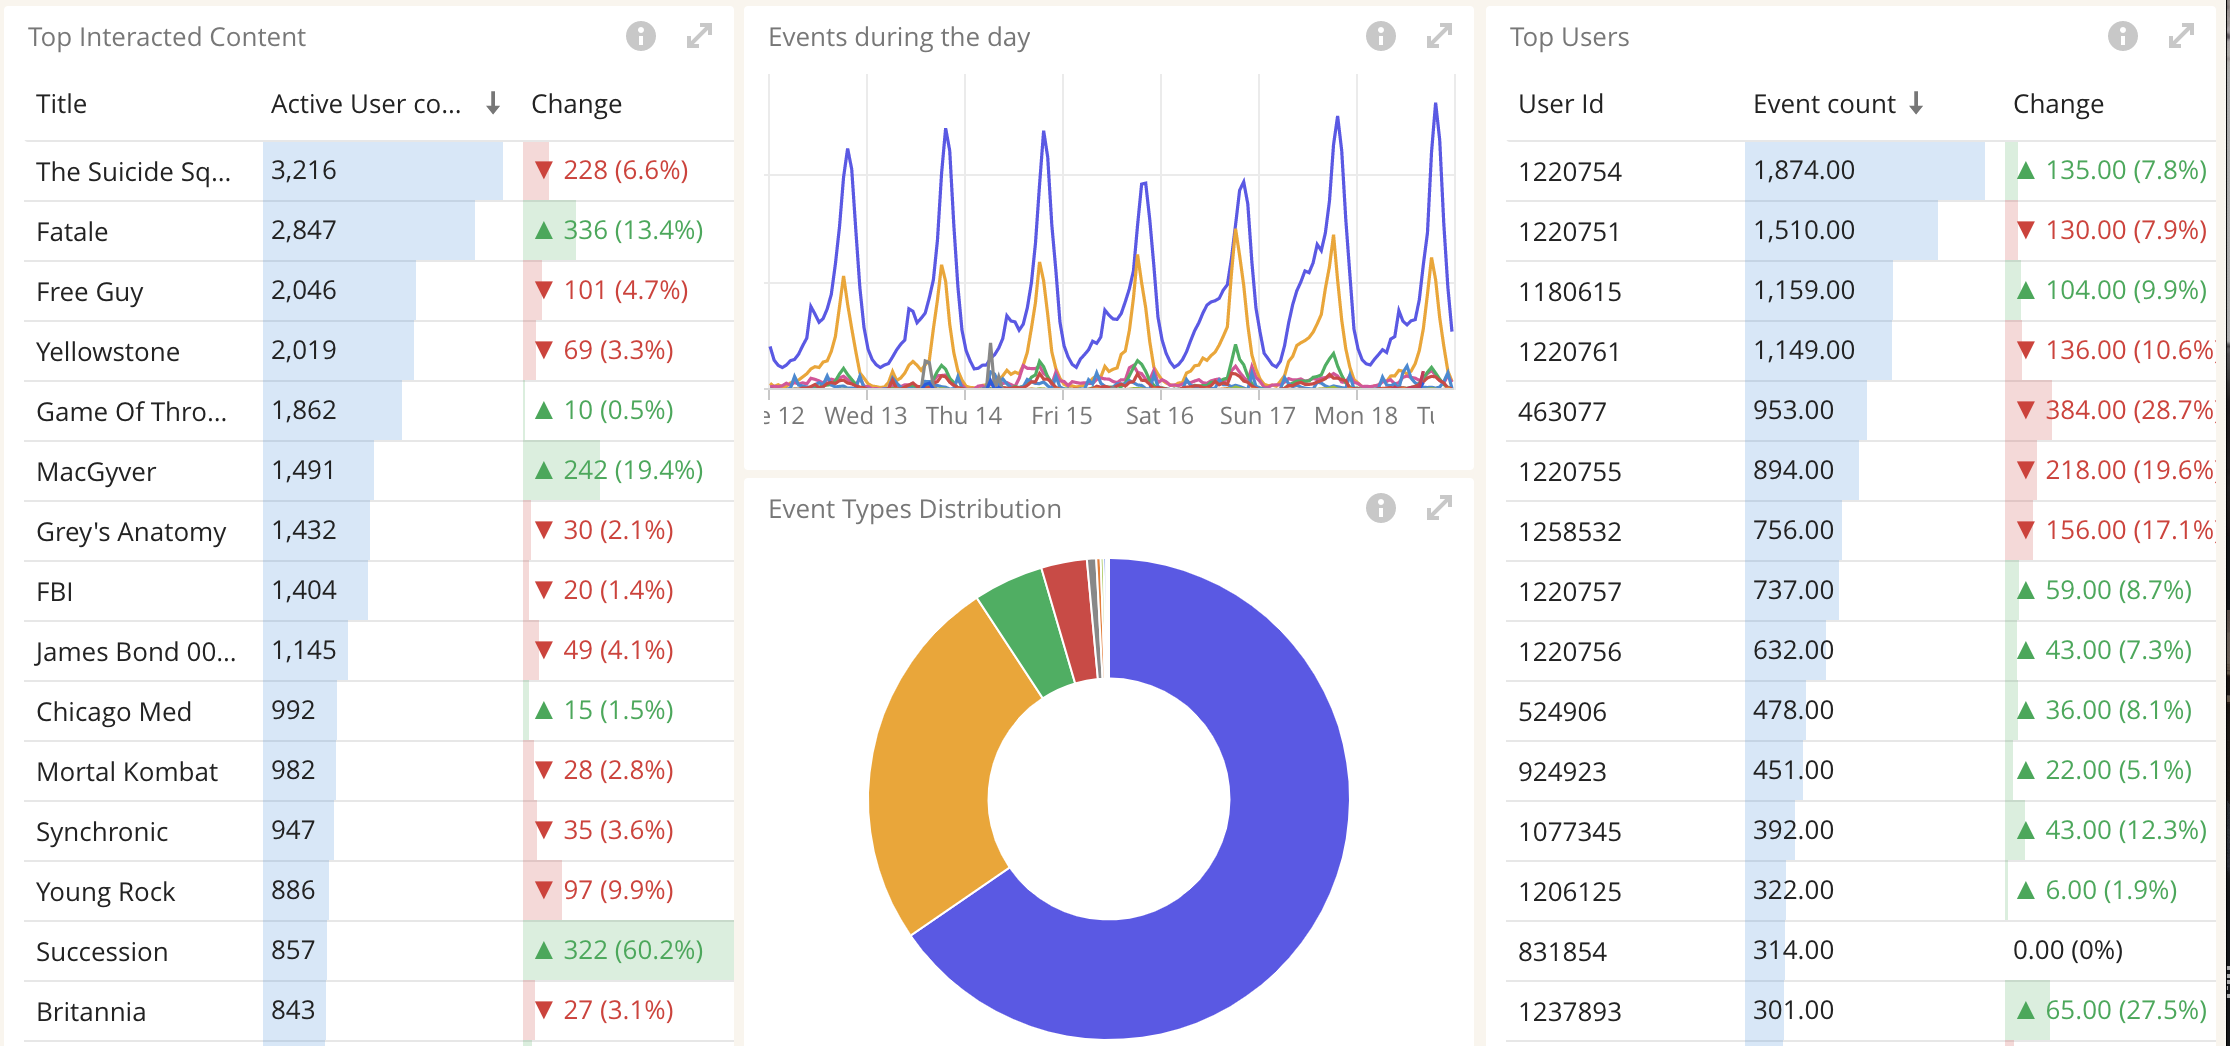Show info for Top Users panel
This screenshot has width=2230, height=1046.
click(2123, 37)
